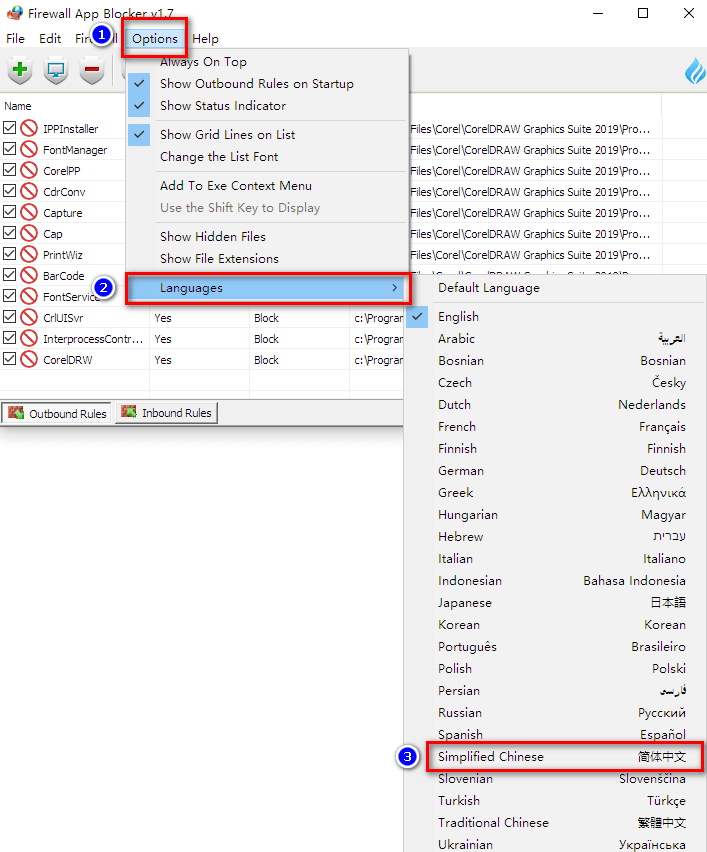This screenshot has width=707, height=852.
Task: Select Dutch Nederlands language
Action: pos(555,405)
